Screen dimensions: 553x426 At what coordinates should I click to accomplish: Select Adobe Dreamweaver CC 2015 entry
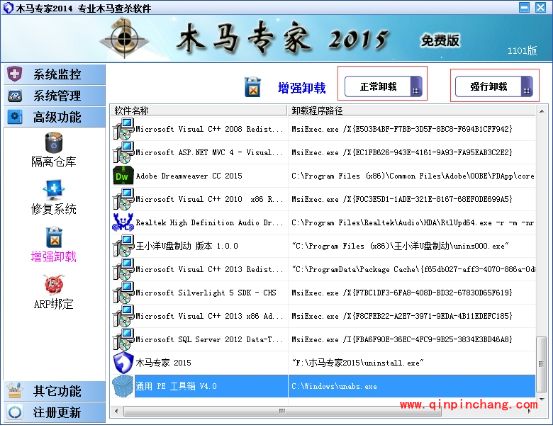(x=189, y=176)
